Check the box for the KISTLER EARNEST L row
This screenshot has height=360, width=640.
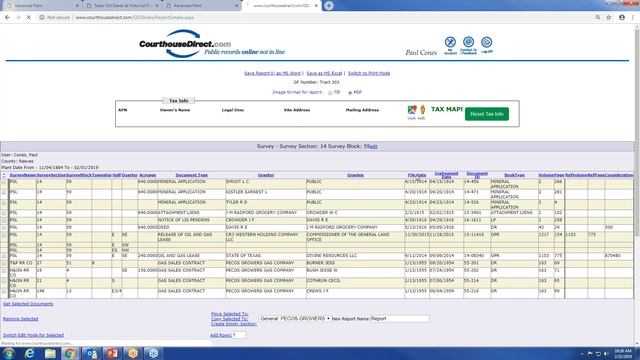click(4, 193)
